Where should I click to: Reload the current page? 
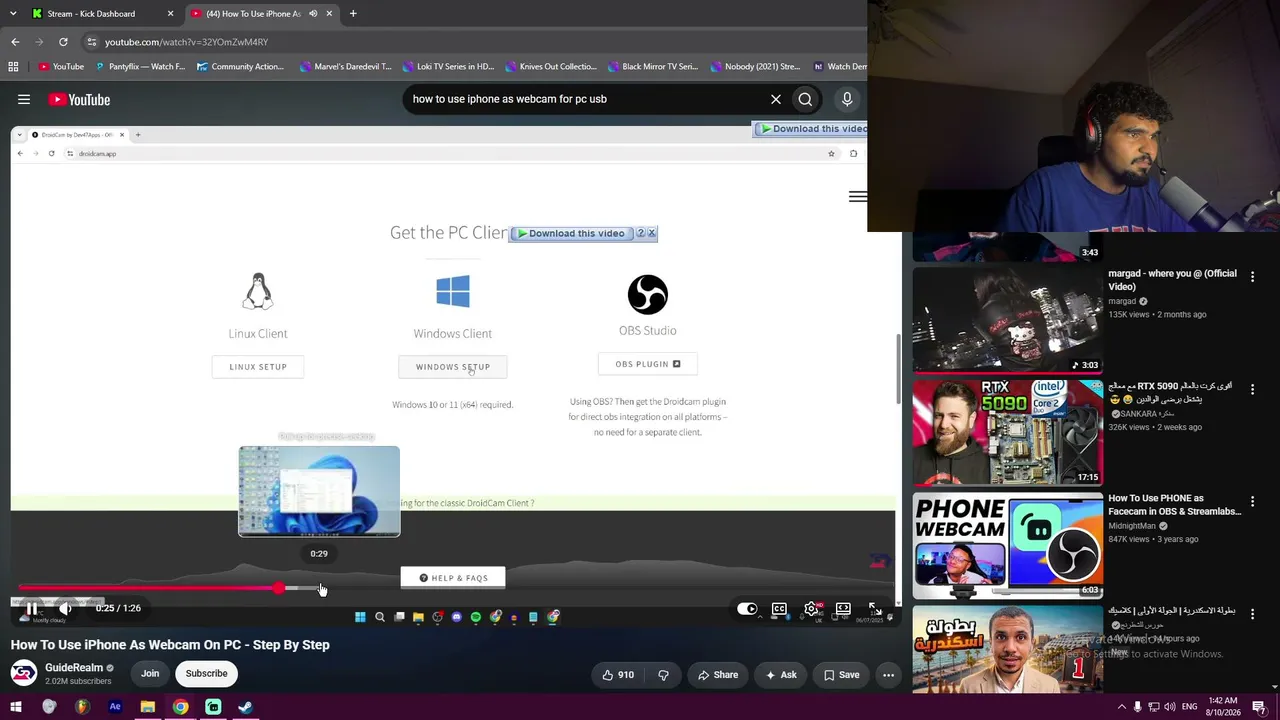[x=63, y=42]
